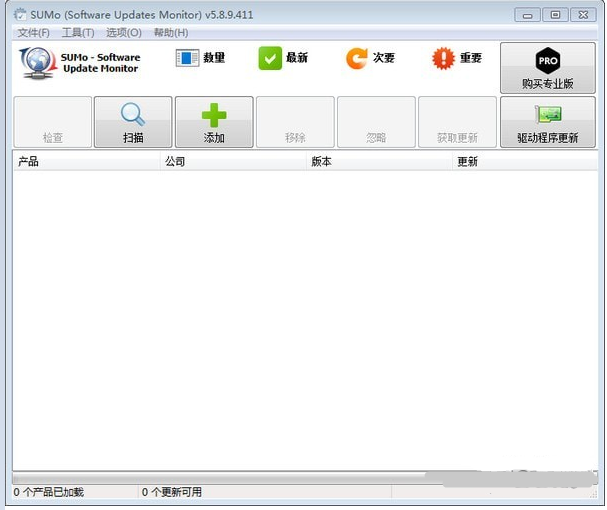Screen dimensions: 607x510
Task: Click status text 0 个产品已加载
Action: click(49, 492)
